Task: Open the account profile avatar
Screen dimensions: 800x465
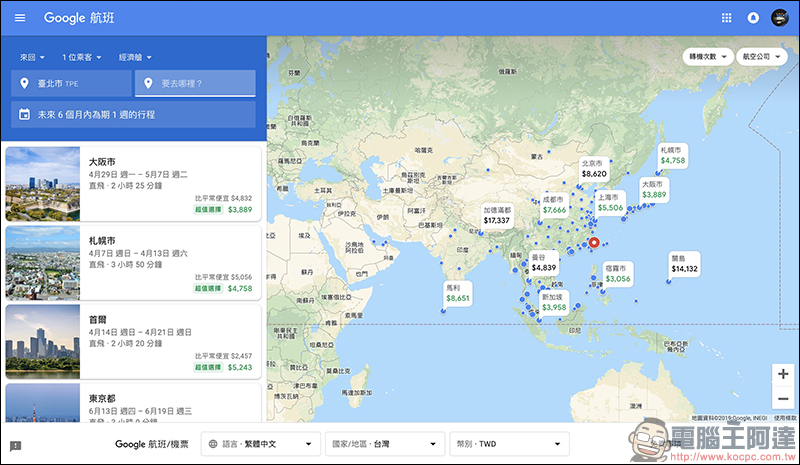Action: pyautogui.click(x=780, y=18)
